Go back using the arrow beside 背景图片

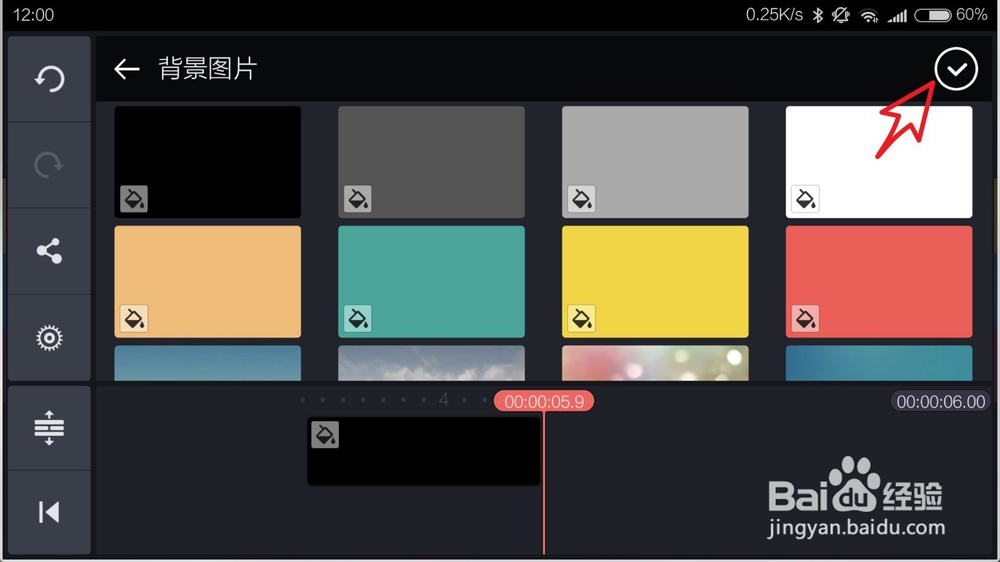pos(126,69)
